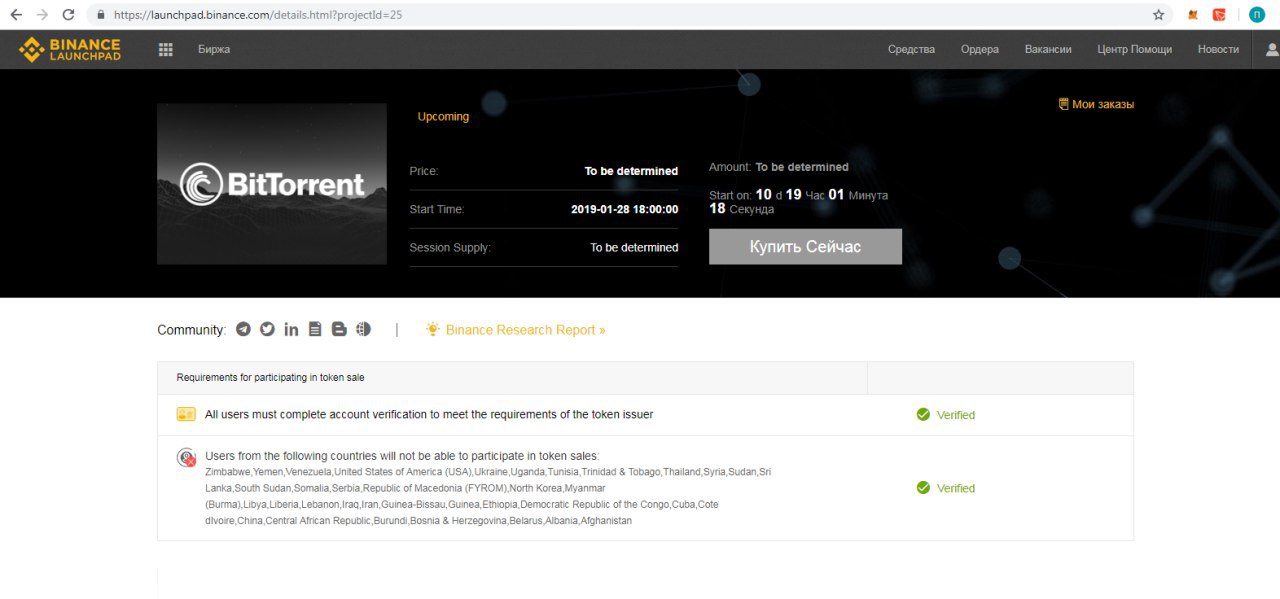Click the Price 'To be determined' value
Image resolution: width=1280 pixels, height=599 pixels.
tap(631, 171)
